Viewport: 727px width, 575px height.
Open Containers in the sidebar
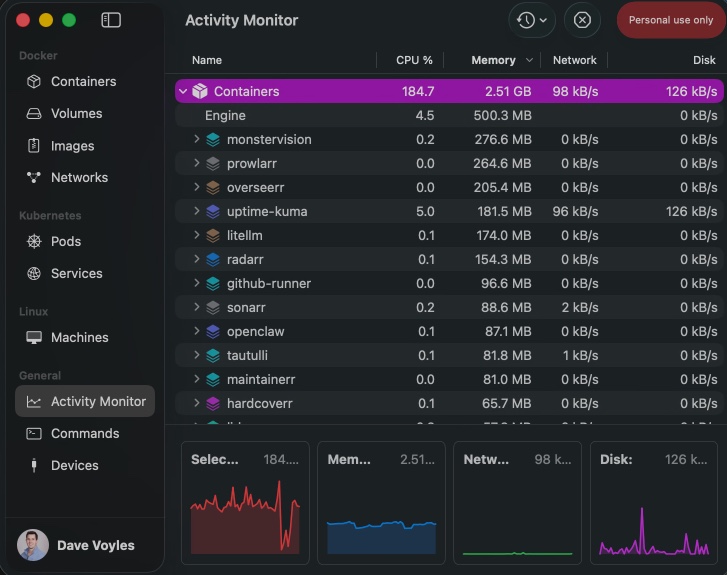pyautogui.click(x=85, y=82)
